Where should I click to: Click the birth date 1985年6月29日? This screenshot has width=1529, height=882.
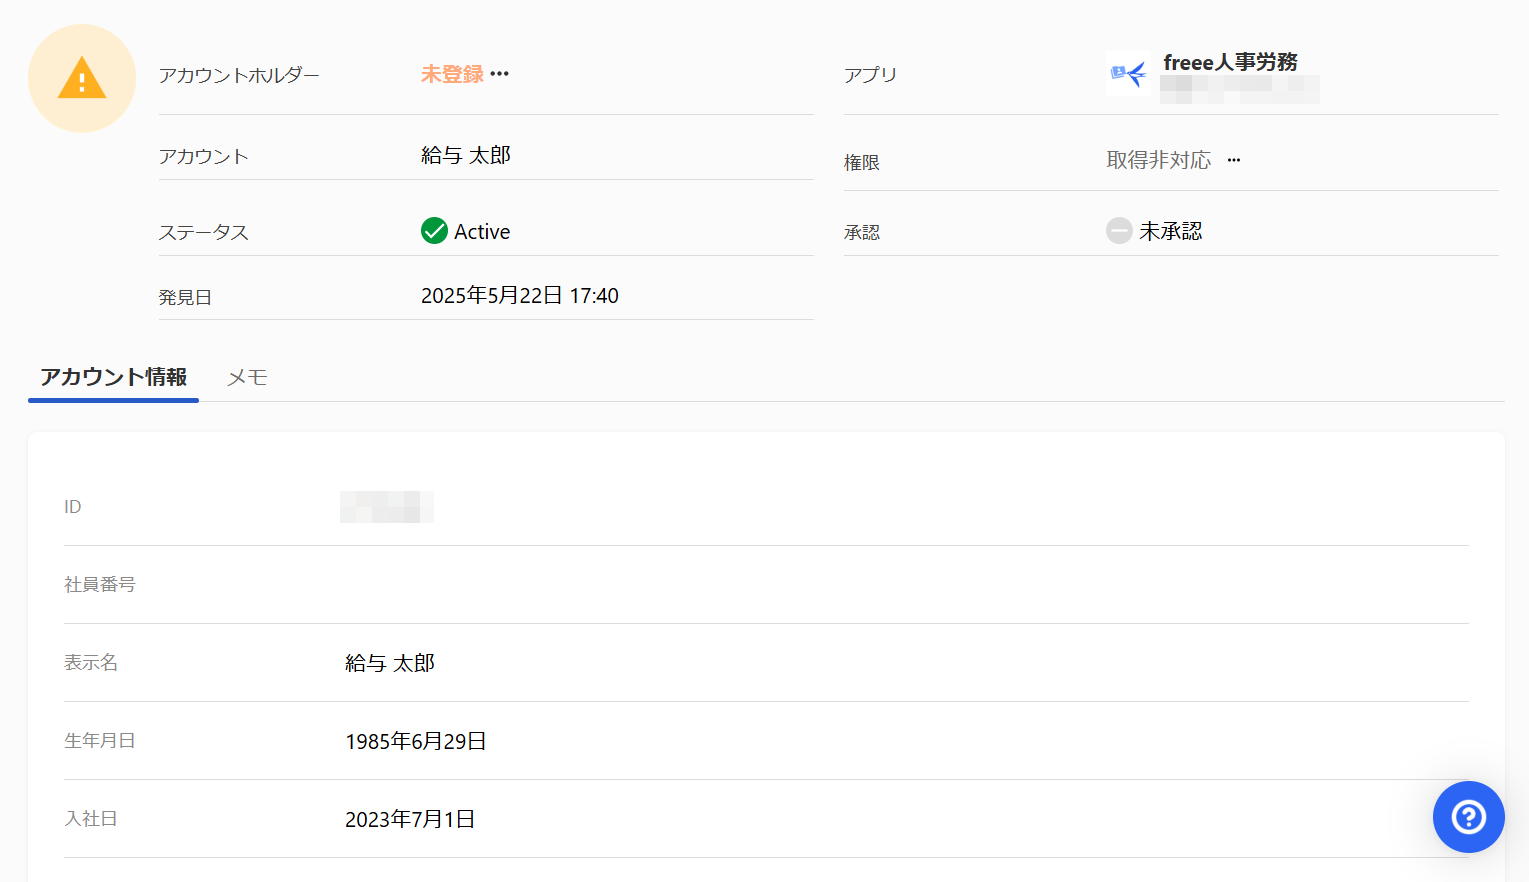pyautogui.click(x=416, y=741)
